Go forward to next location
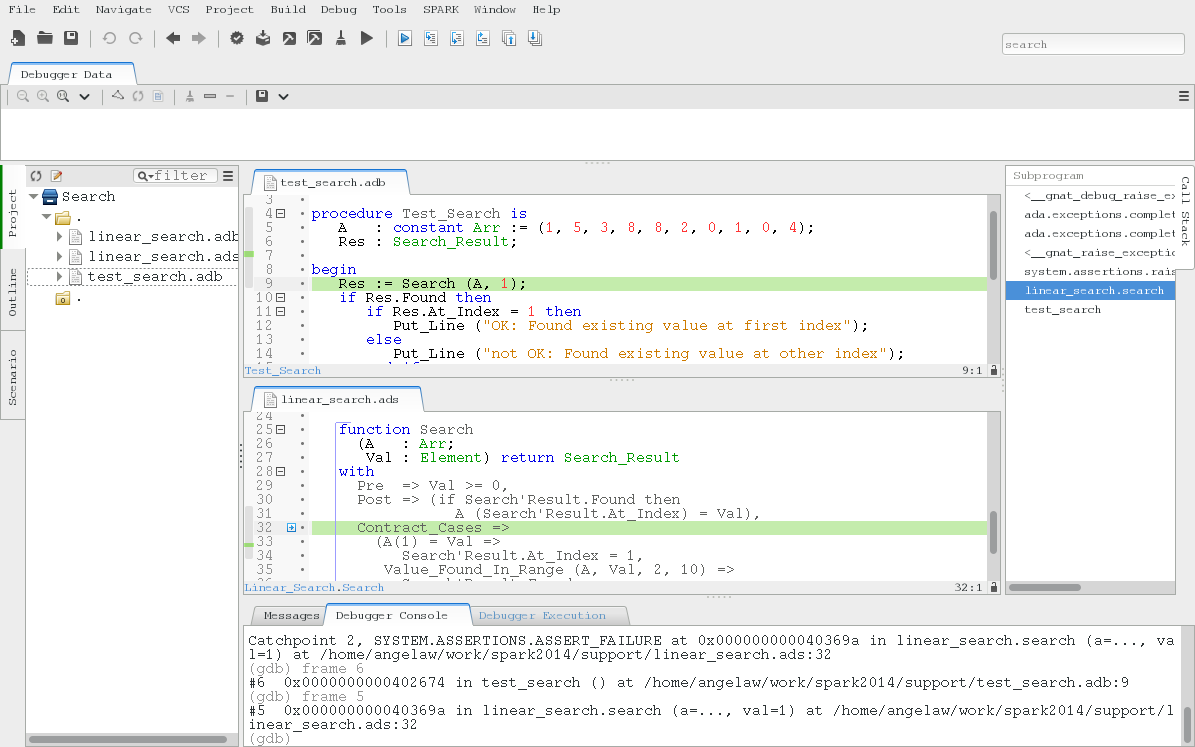Viewport: 1195px width, 747px height. pos(199,38)
